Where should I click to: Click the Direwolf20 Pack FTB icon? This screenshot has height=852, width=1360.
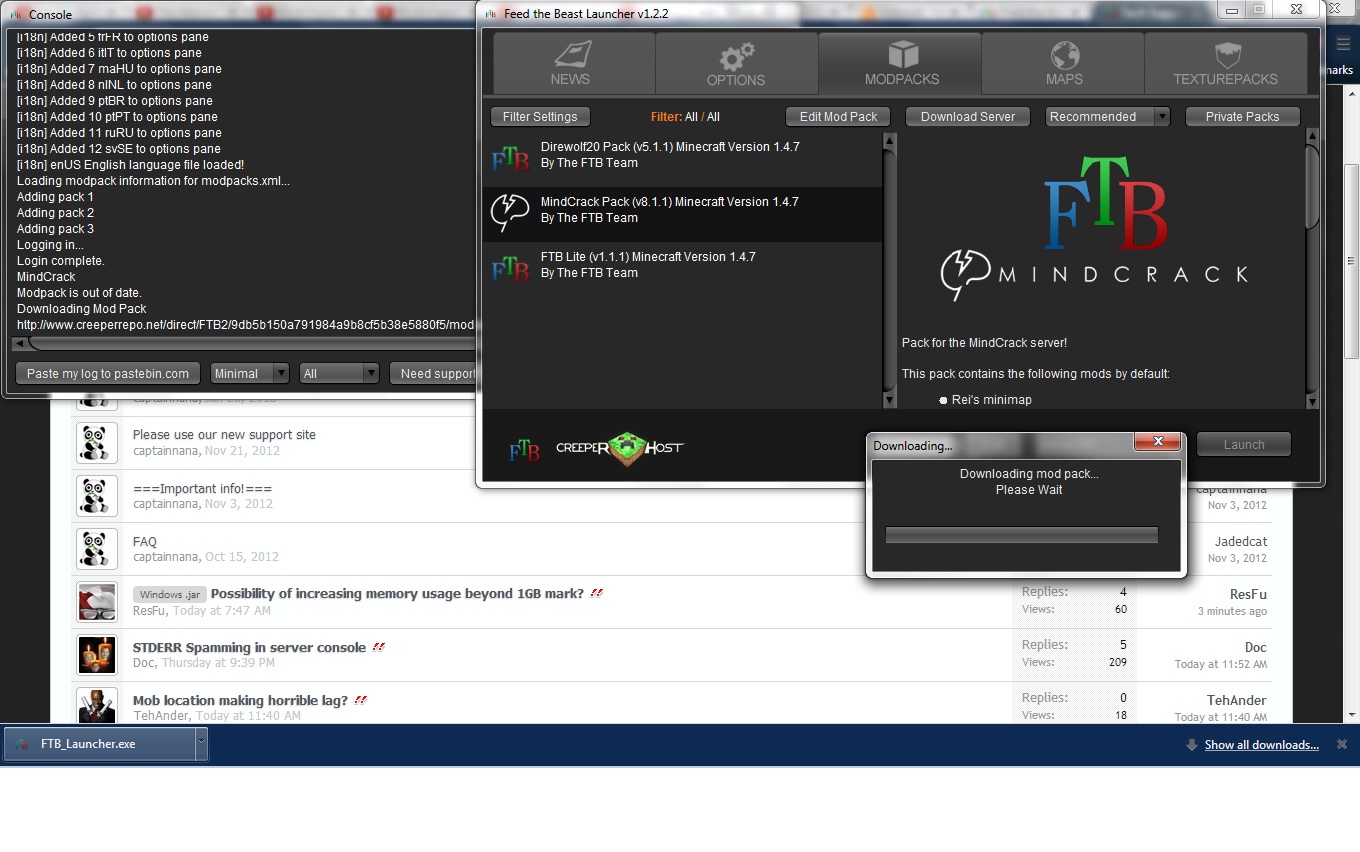tap(510, 159)
